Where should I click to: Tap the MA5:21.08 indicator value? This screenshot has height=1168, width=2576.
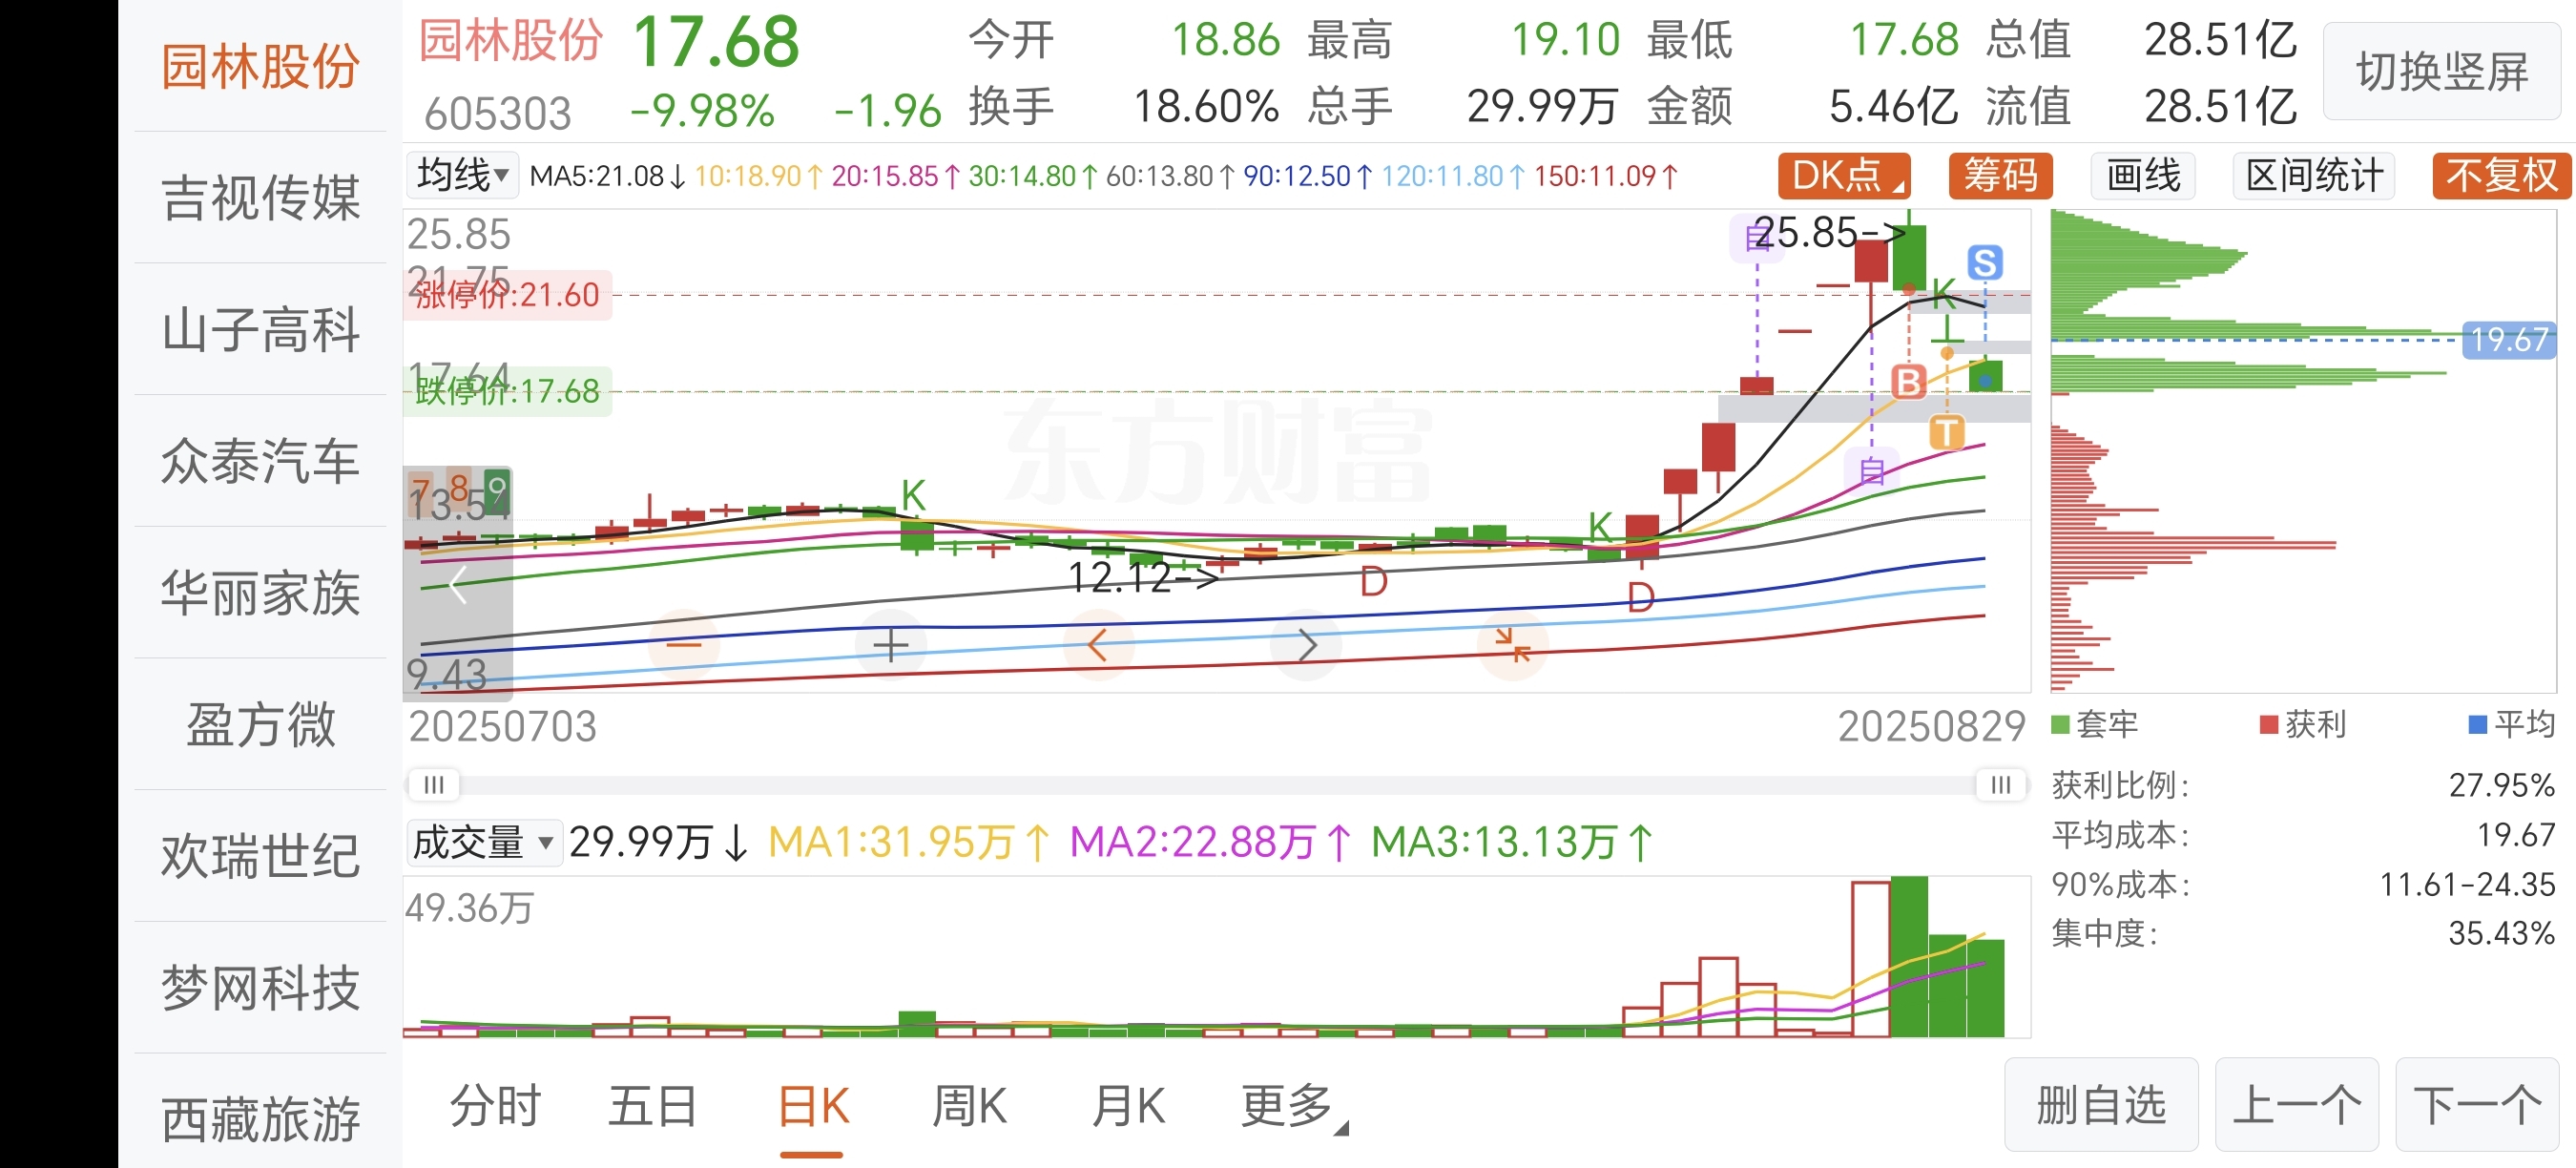(607, 176)
